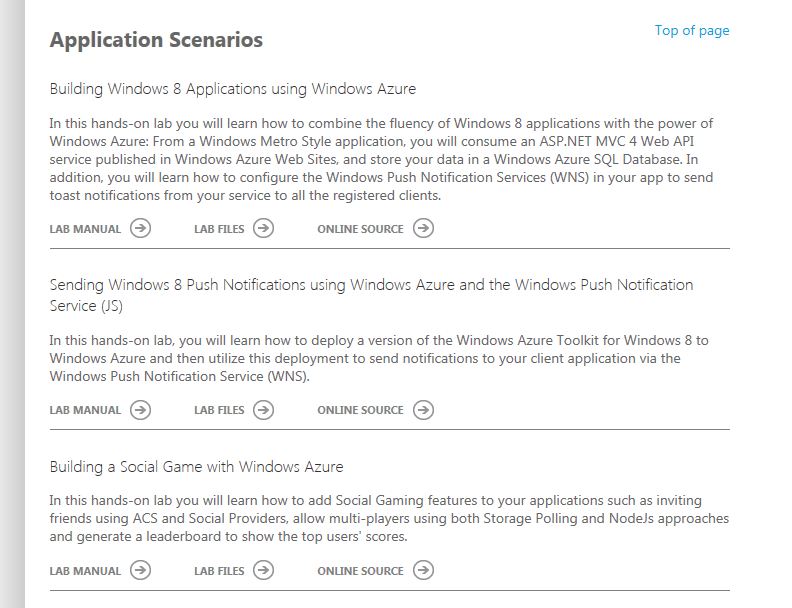
Task: Click the Lab Files arrow icon under Building Windows 8 Applications
Action: point(263,228)
